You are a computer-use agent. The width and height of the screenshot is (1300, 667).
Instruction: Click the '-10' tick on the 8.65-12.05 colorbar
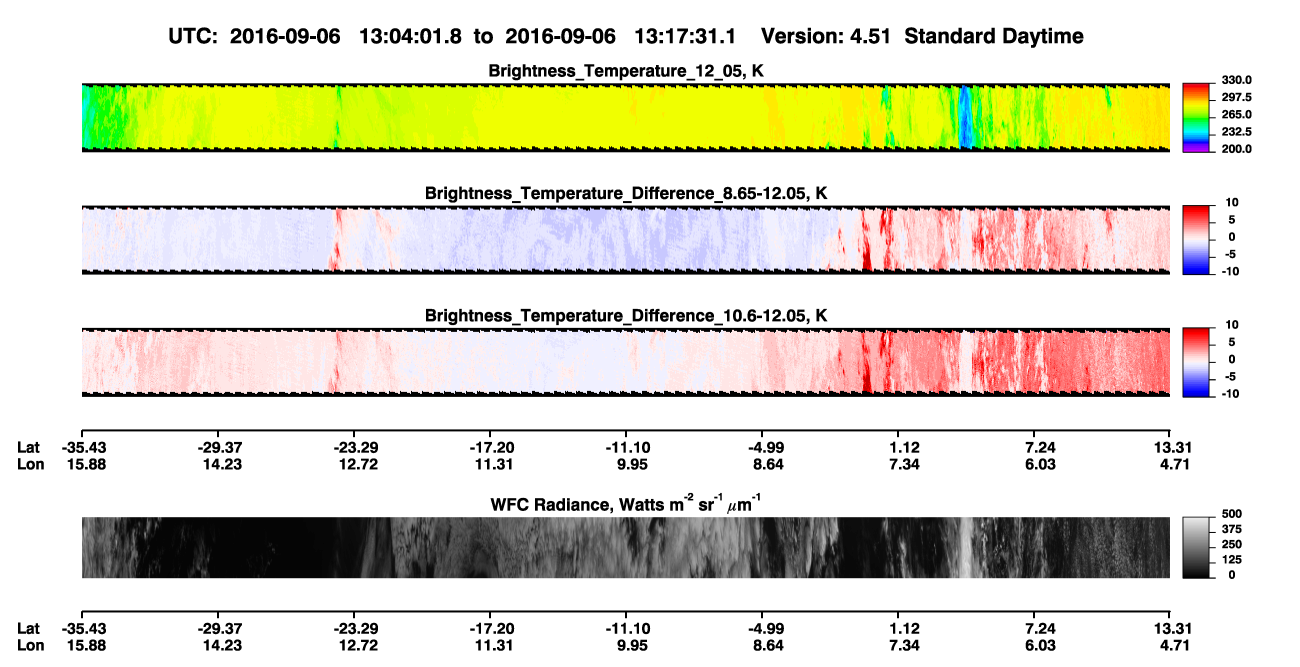(1229, 271)
